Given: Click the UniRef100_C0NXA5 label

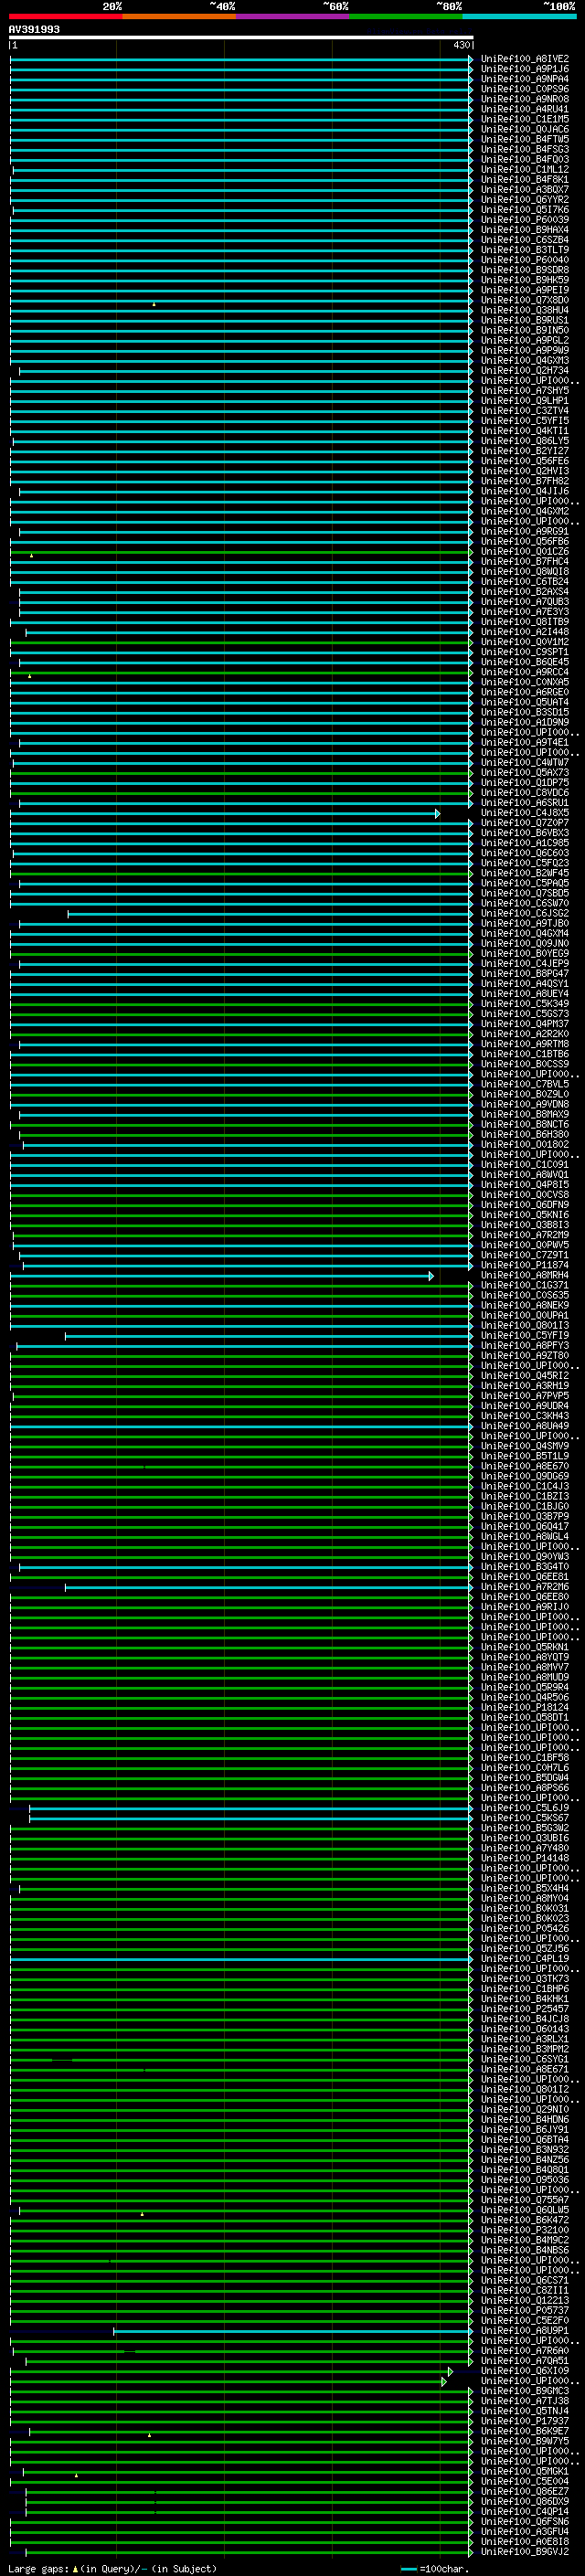Looking at the screenshot, I should [x=524, y=682].
